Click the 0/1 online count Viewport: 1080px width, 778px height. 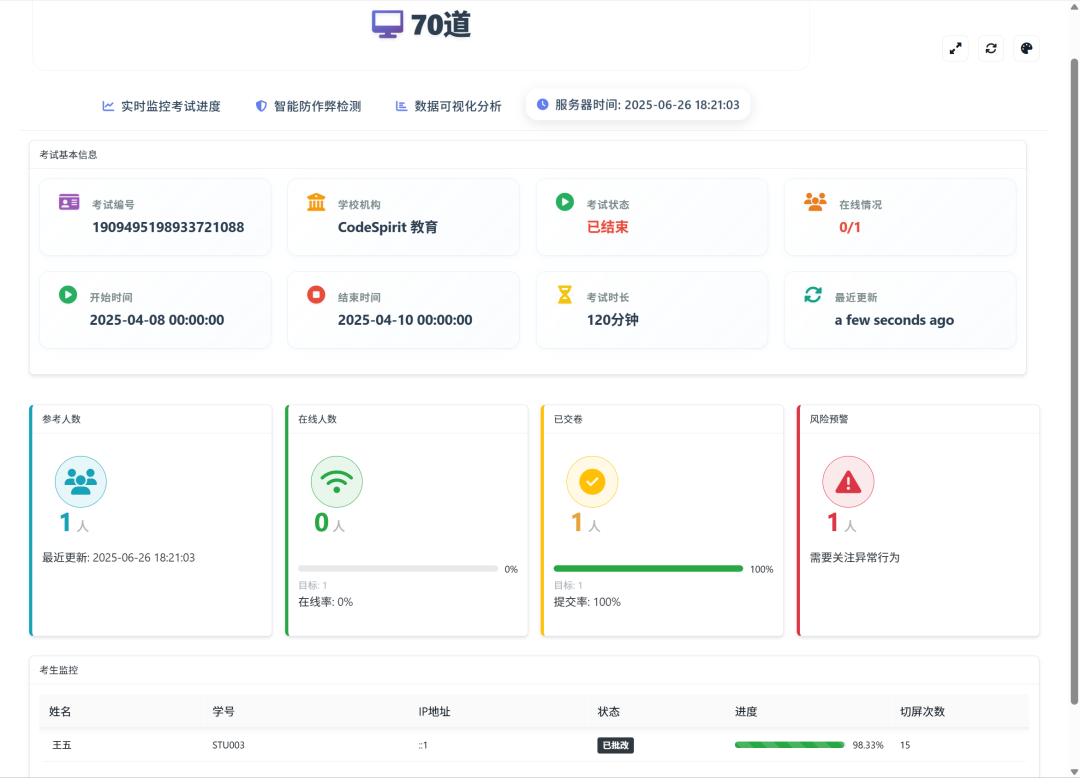(x=850, y=227)
